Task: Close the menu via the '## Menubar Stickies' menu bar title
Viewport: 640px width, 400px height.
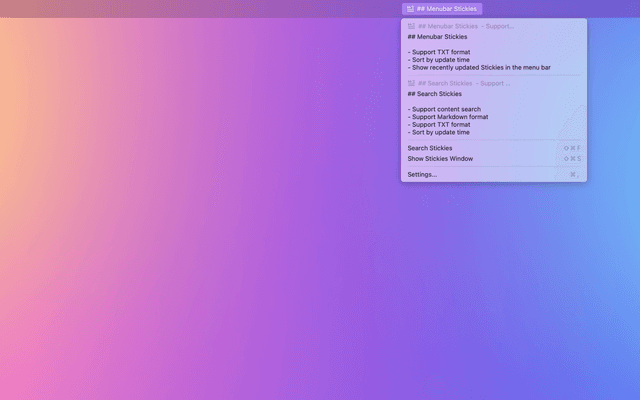Action: click(x=447, y=9)
